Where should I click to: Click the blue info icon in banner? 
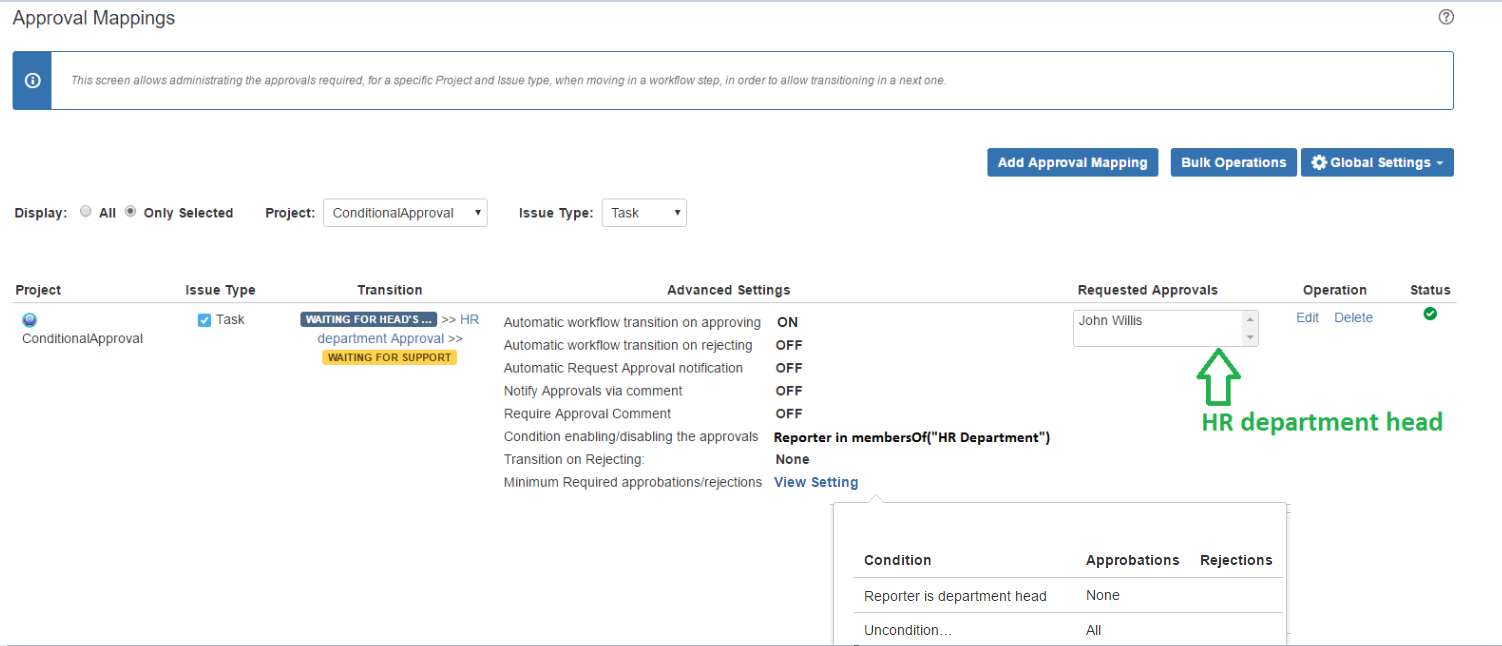click(32, 80)
